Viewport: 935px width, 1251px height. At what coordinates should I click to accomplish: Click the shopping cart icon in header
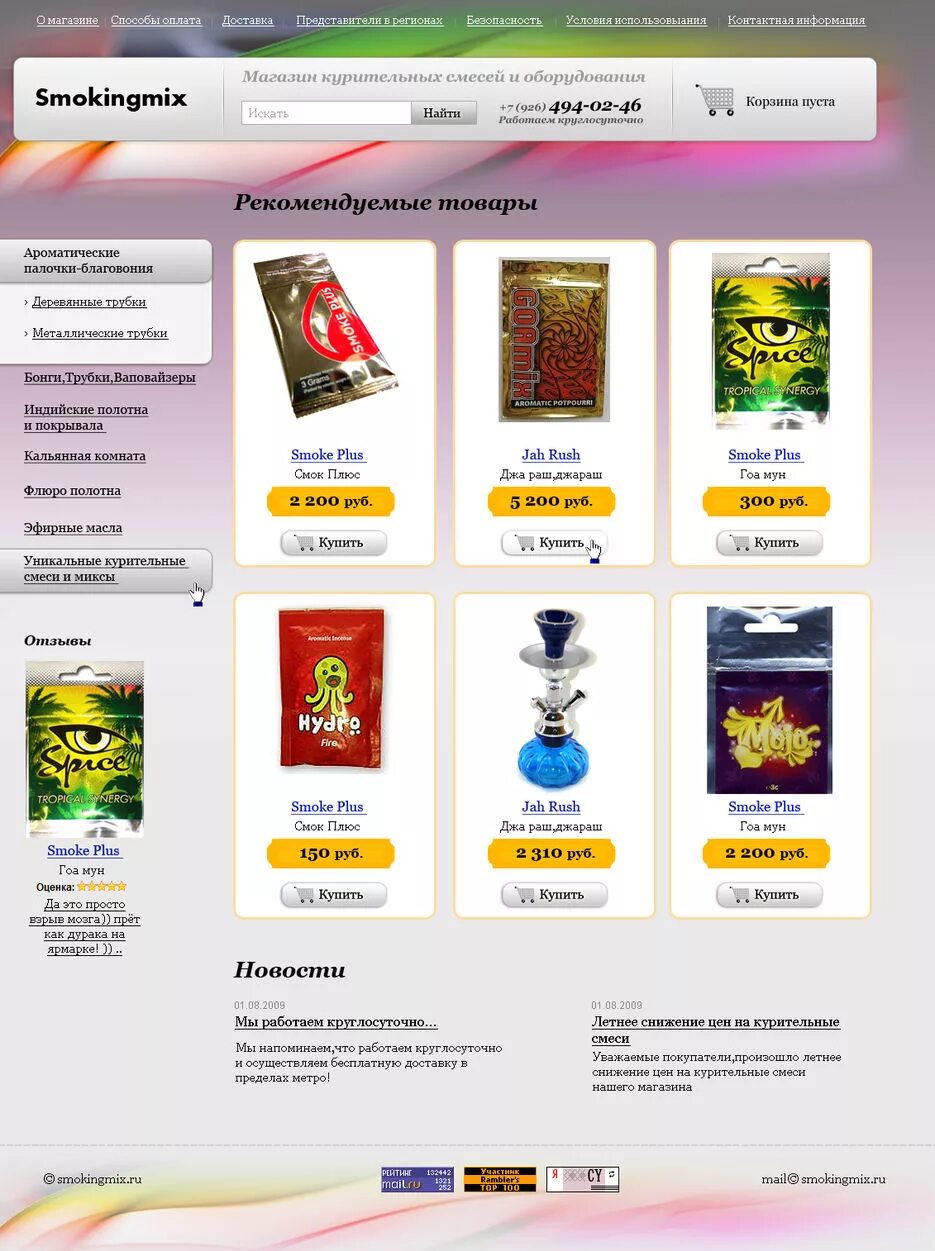click(x=715, y=100)
